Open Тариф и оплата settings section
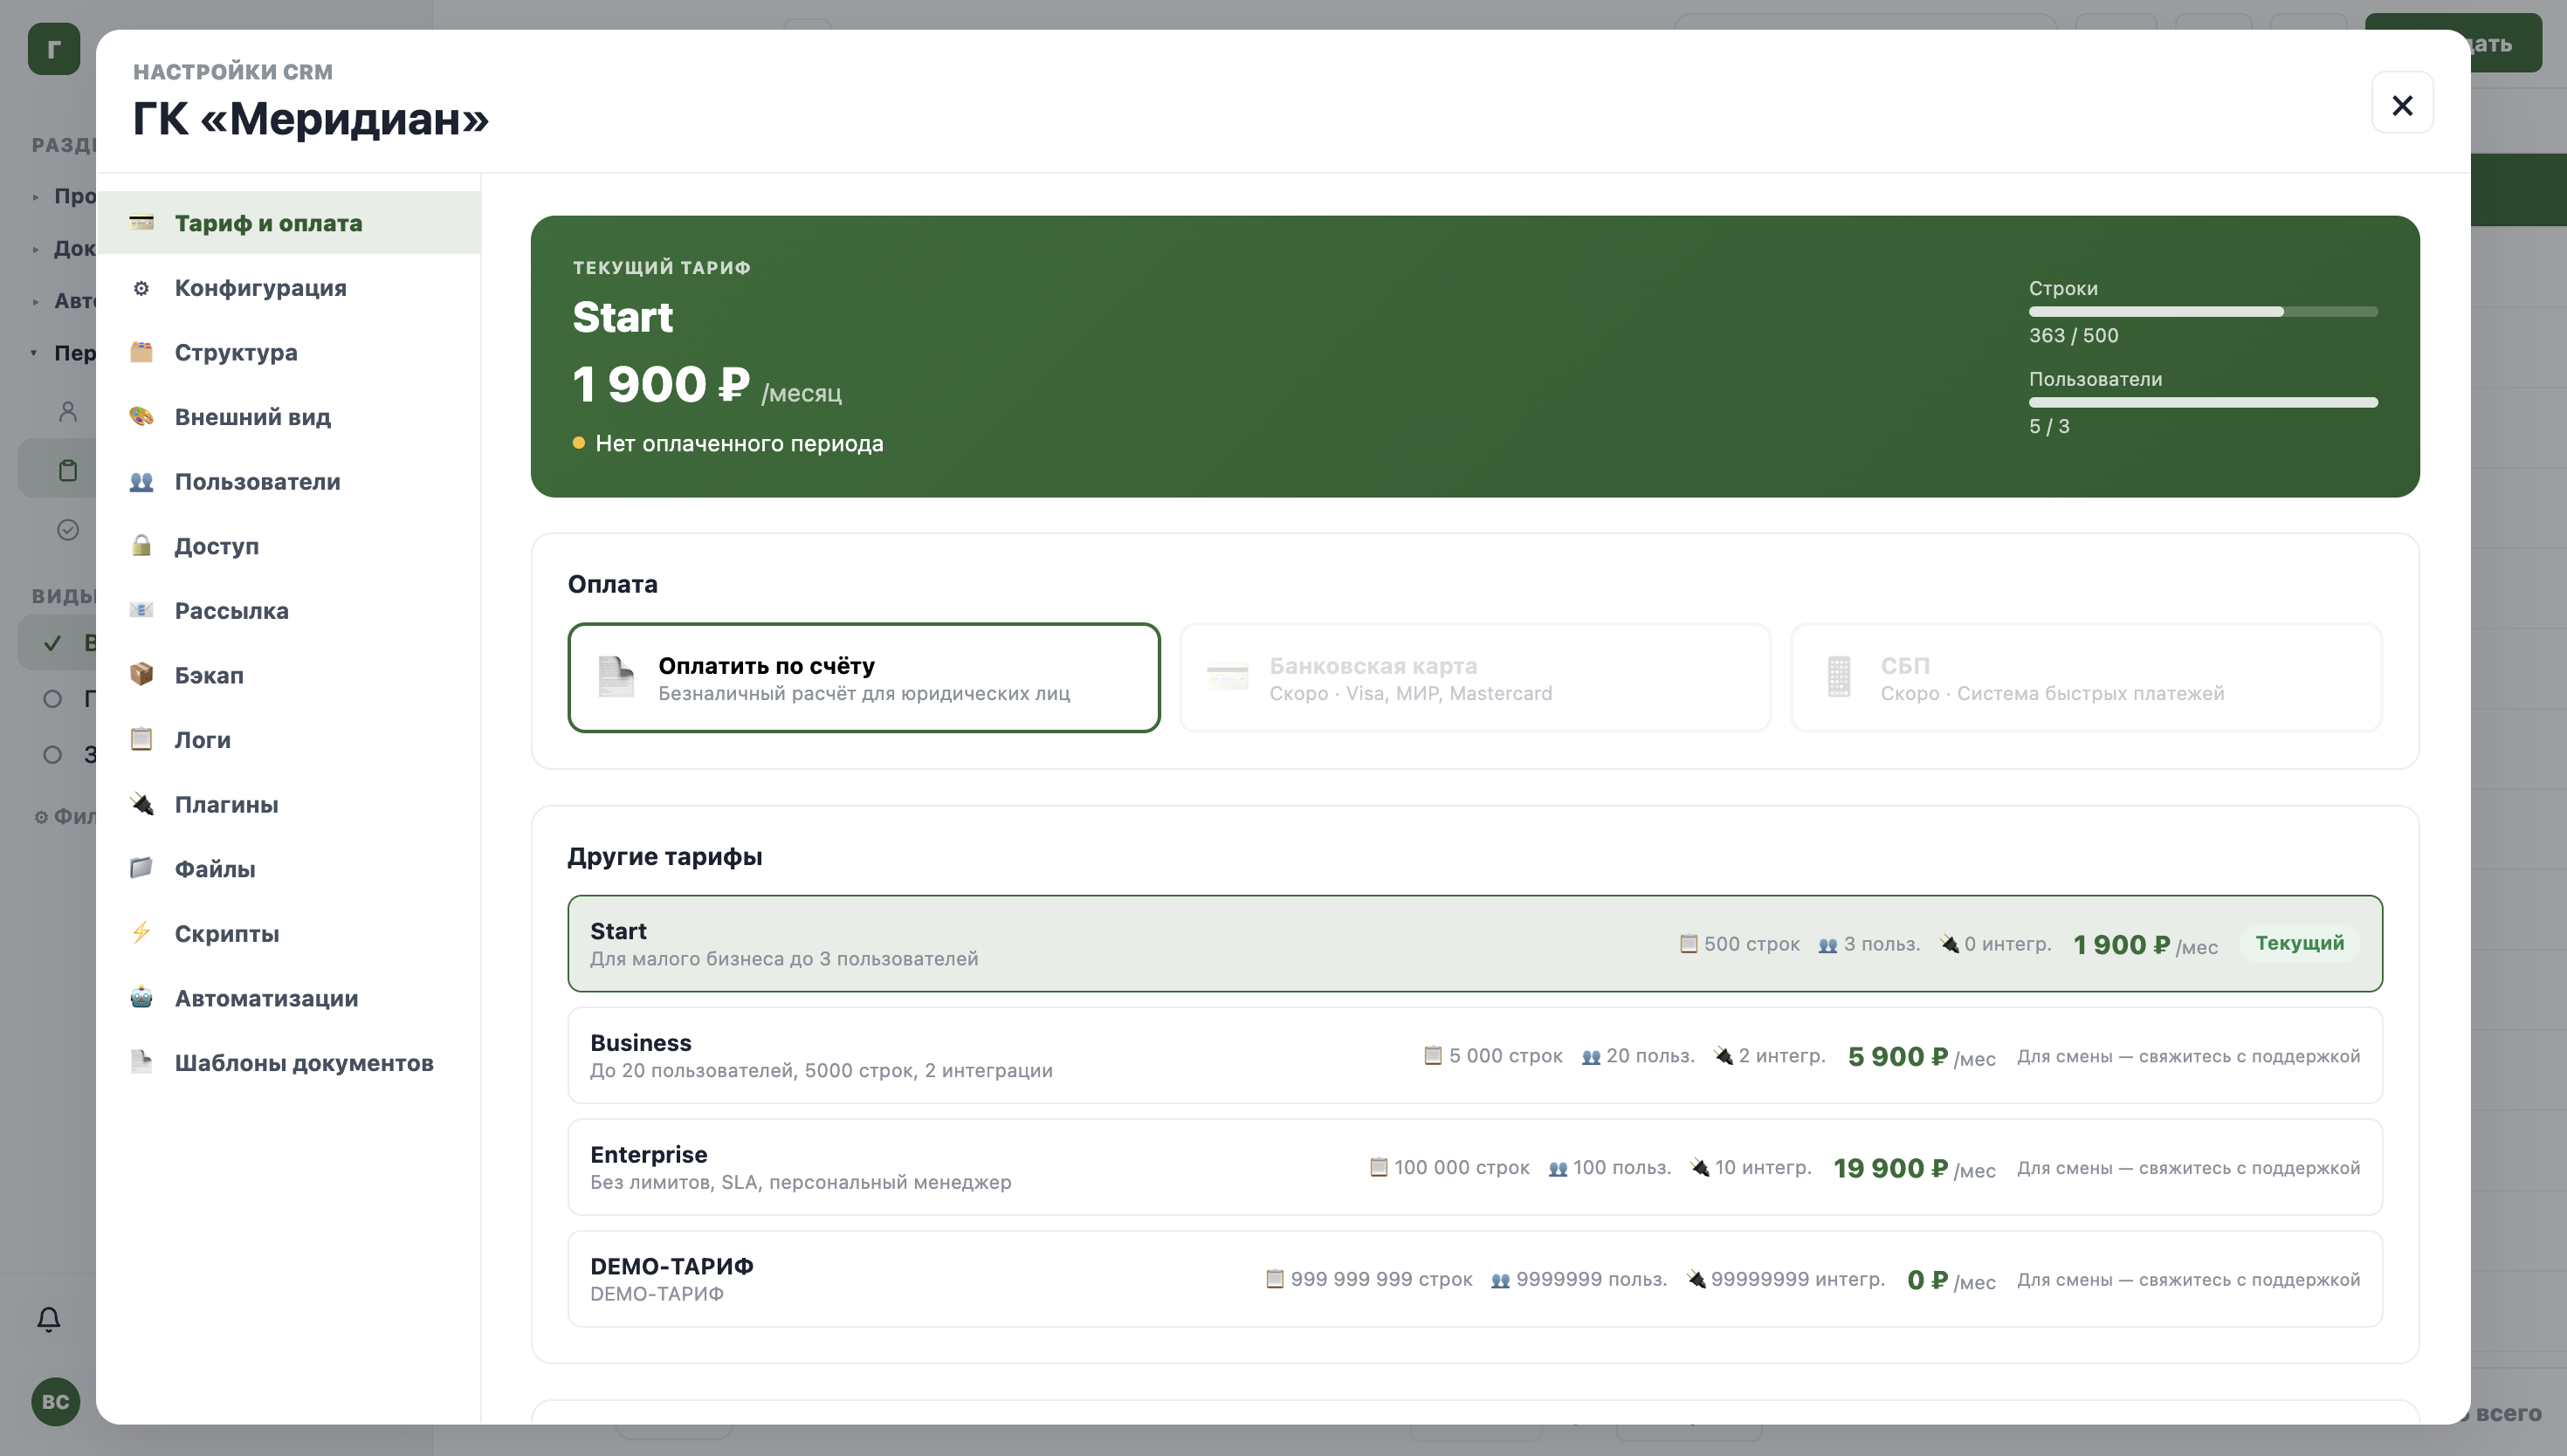Viewport: 2567px width, 1456px height. tap(289, 223)
